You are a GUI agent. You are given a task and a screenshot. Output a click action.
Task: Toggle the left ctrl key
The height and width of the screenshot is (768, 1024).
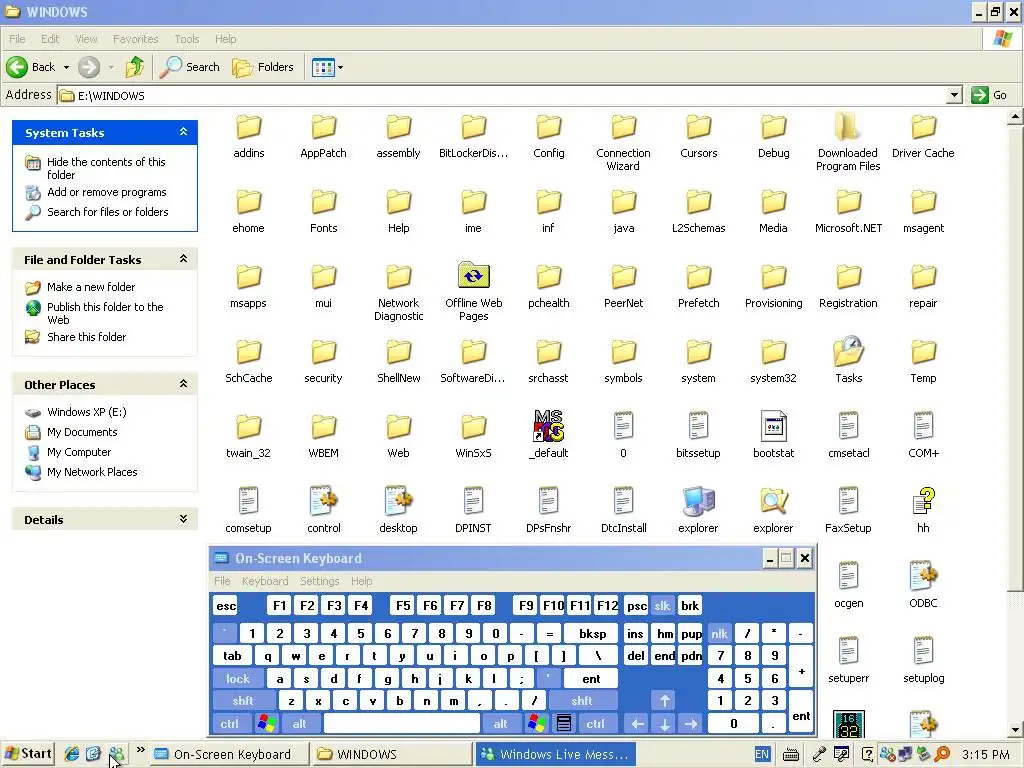229,723
